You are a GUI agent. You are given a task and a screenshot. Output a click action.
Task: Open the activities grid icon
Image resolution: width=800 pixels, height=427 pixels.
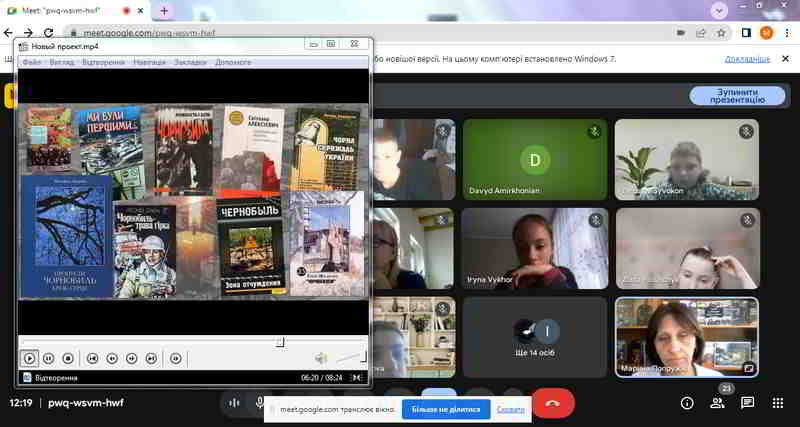[x=778, y=404]
